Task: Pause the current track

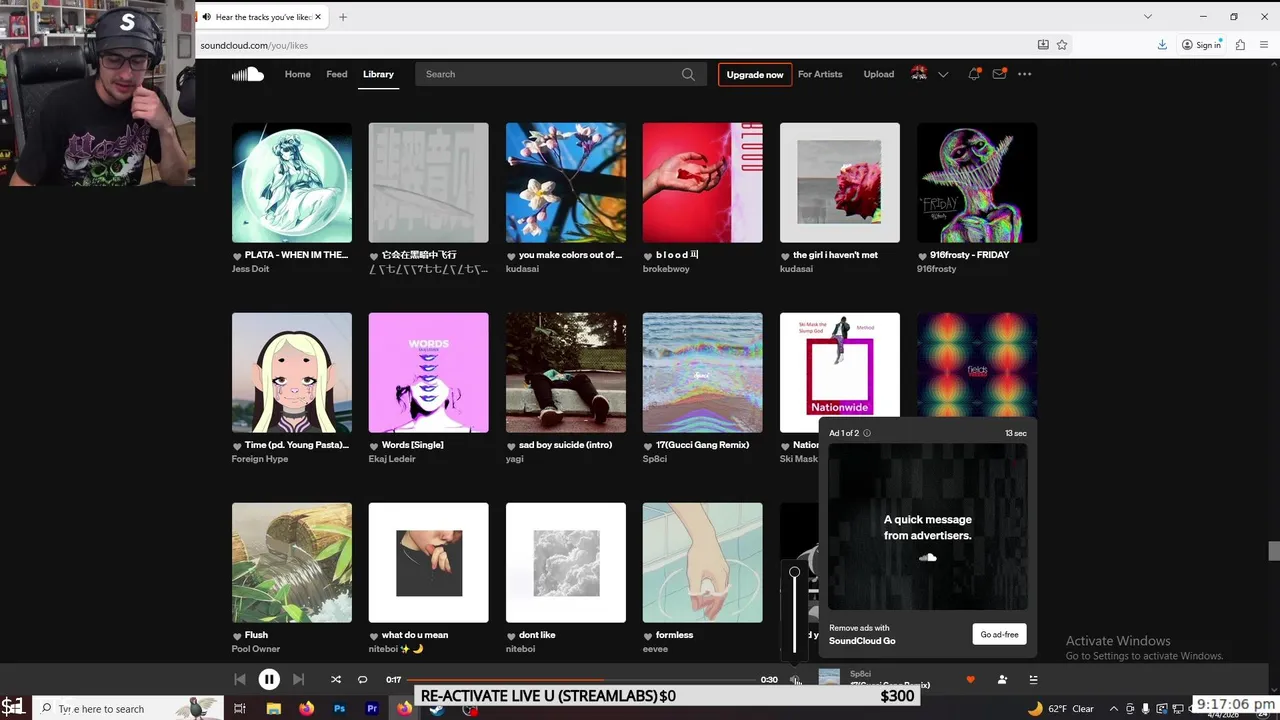Action: tap(269, 679)
